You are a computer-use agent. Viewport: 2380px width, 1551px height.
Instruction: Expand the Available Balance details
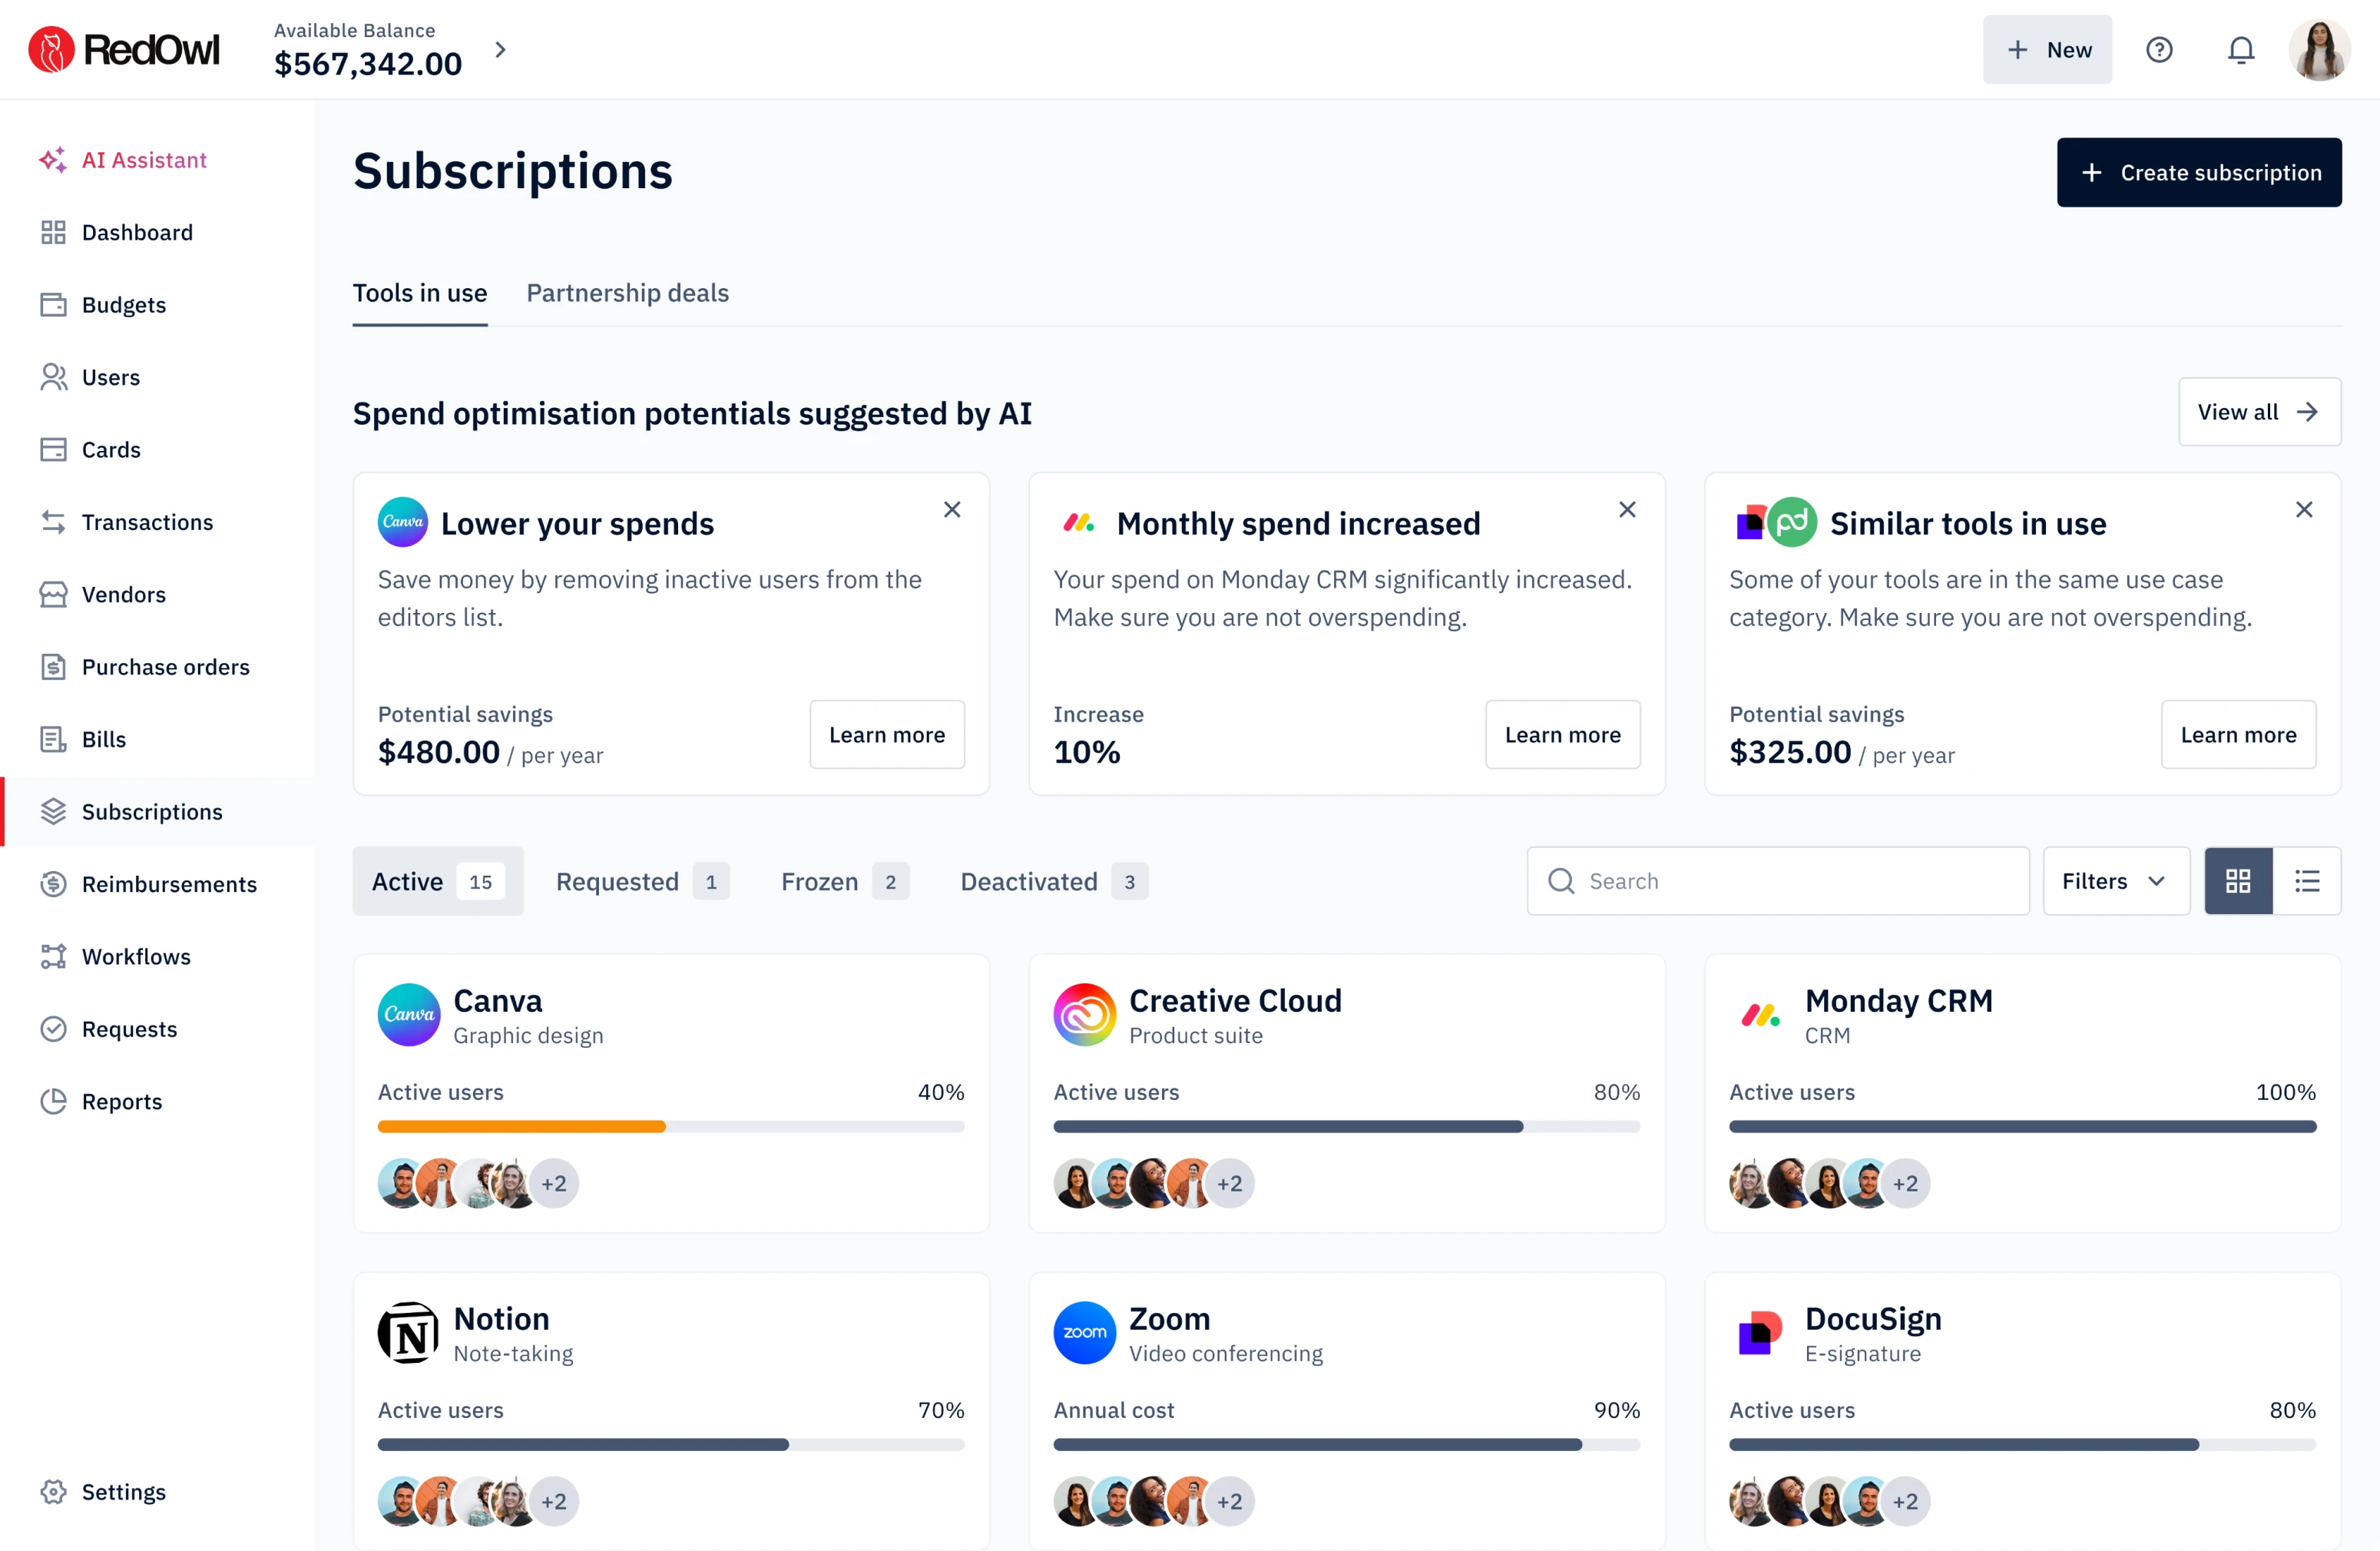click(x=499, y=48)
